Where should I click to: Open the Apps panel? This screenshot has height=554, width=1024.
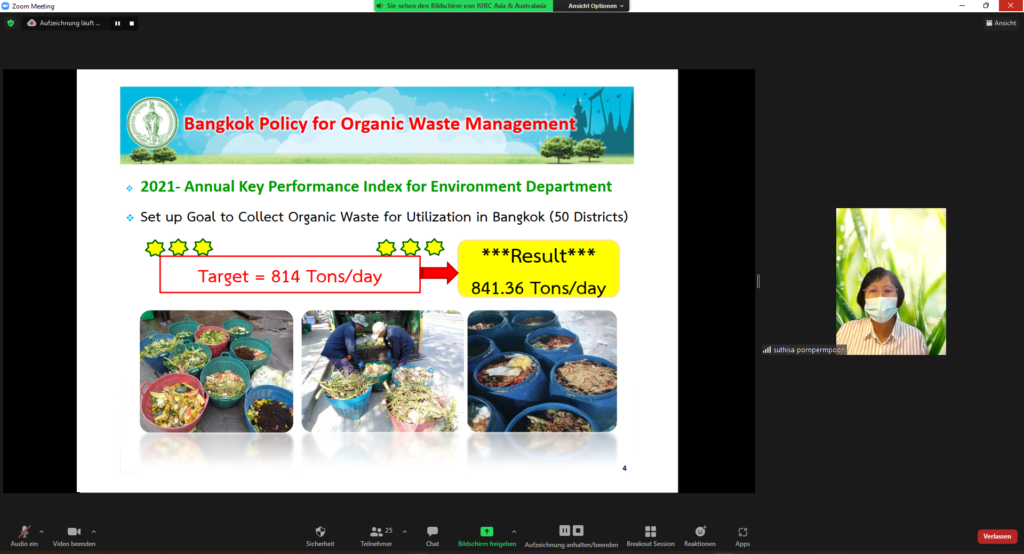742,534
